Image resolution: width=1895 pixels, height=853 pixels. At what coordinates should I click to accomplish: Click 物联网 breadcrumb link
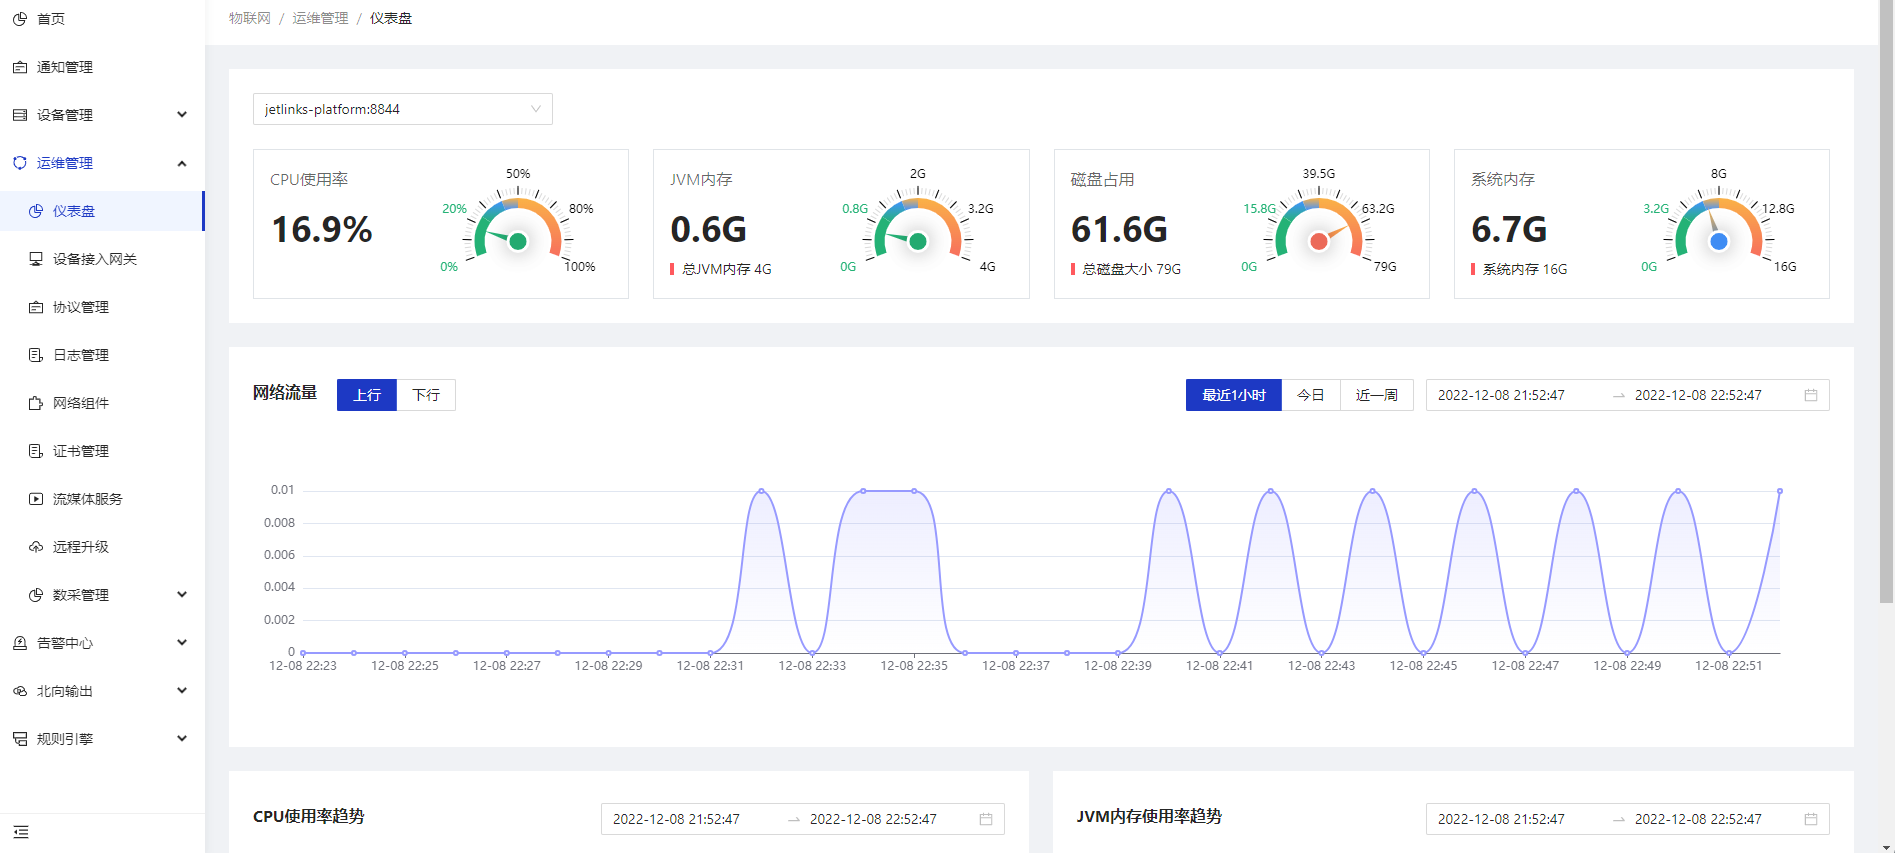(249, 18)
